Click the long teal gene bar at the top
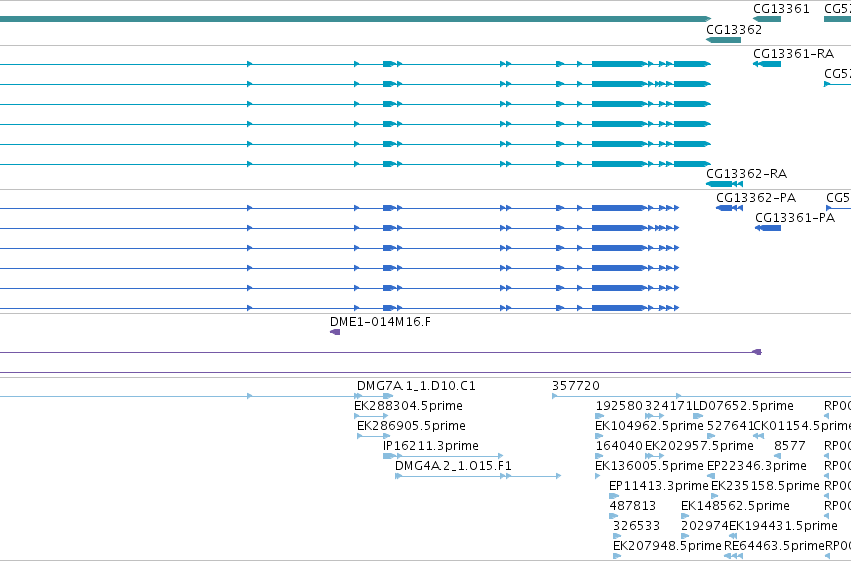 click(x=355, y=19)
